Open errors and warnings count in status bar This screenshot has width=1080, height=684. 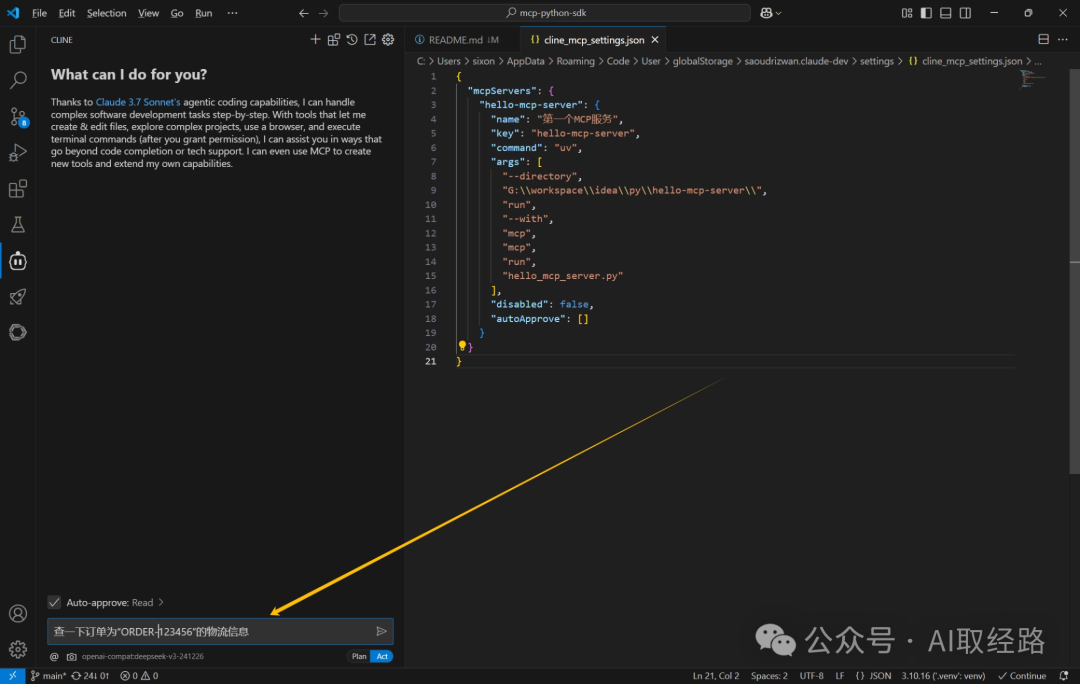coord(139,676)
